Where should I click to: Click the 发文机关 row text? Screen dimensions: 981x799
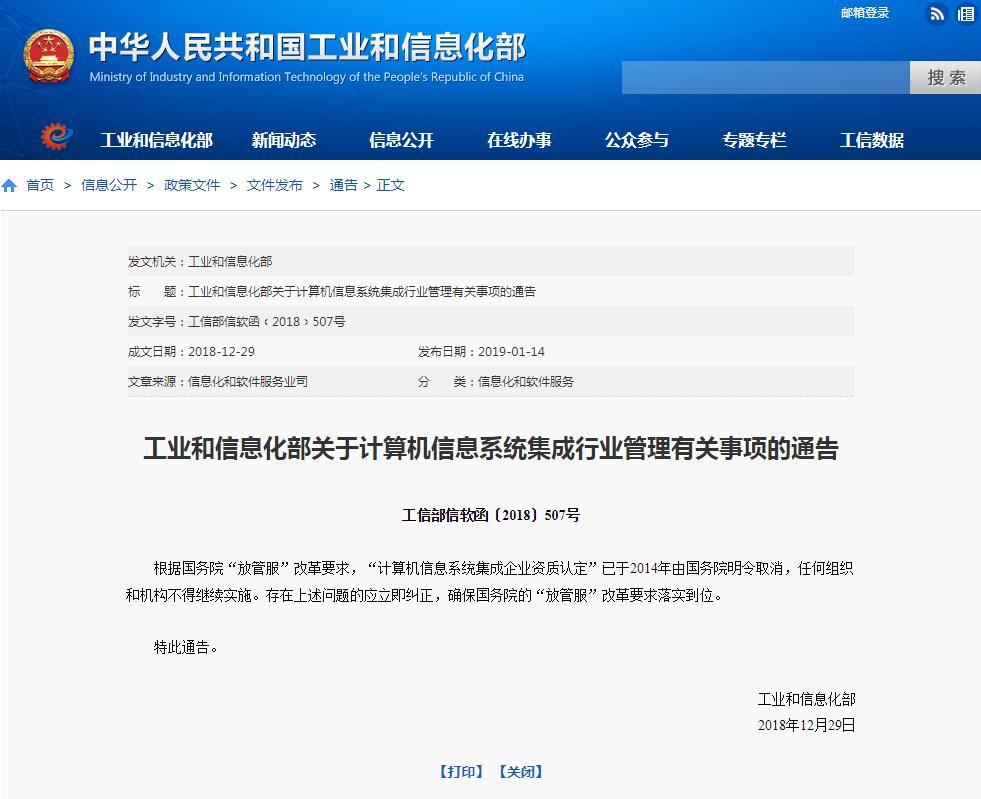pos(200,262)
